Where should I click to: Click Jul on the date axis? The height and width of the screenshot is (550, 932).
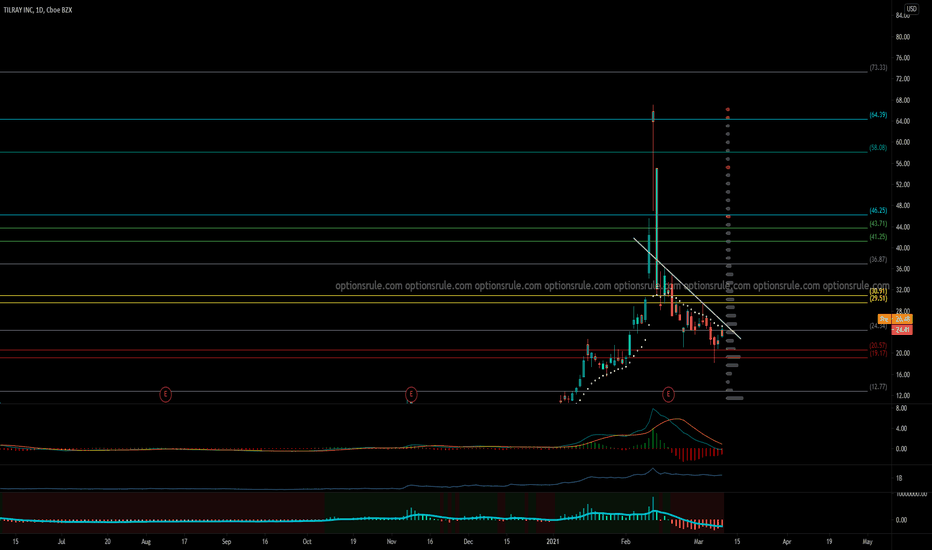[x=61, y=542]
